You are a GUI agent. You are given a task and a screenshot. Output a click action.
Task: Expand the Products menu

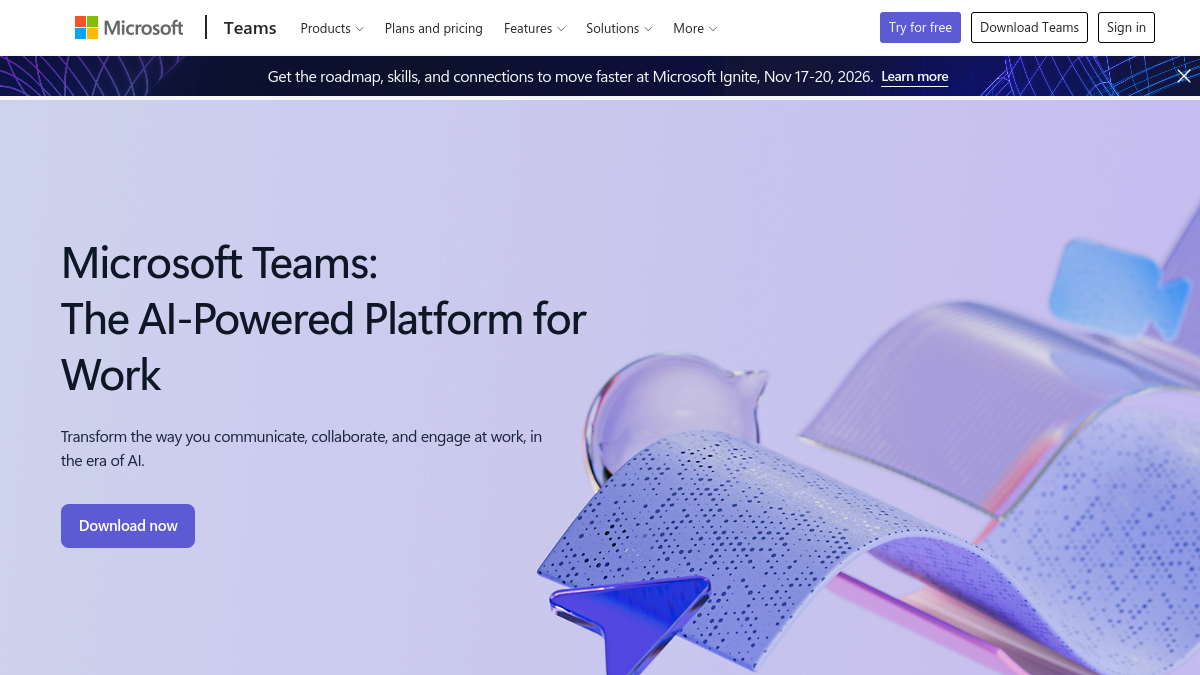tap(332, 28)
